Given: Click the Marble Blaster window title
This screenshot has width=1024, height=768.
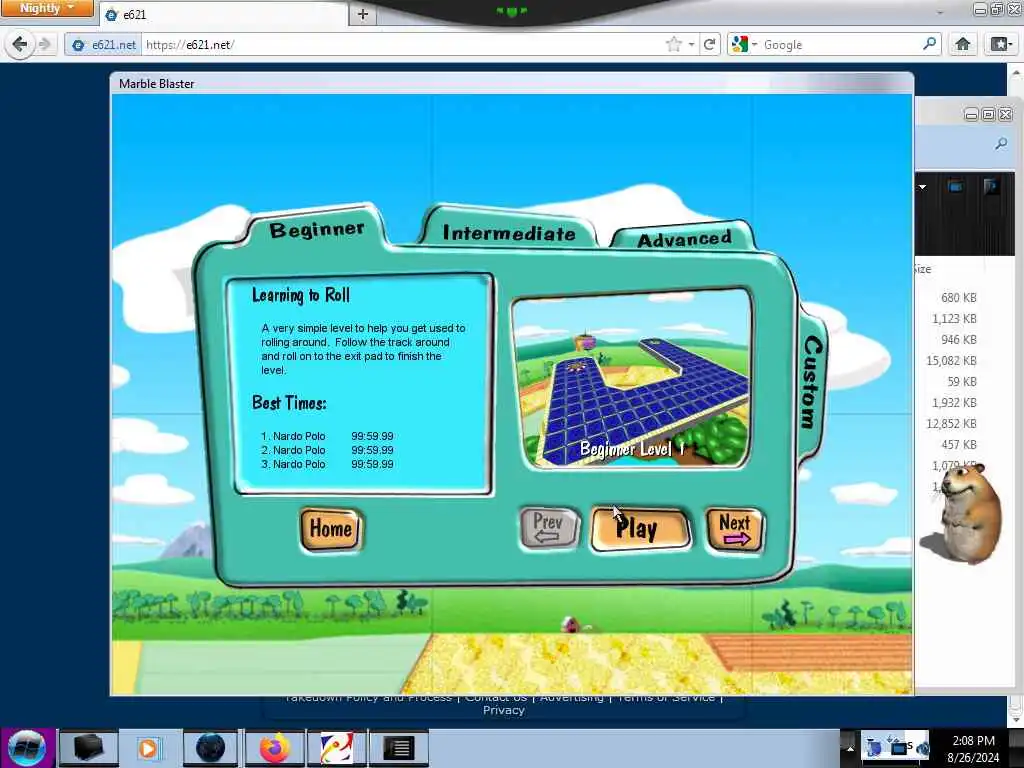Looking at the screenshot, I should coord(157,84).
